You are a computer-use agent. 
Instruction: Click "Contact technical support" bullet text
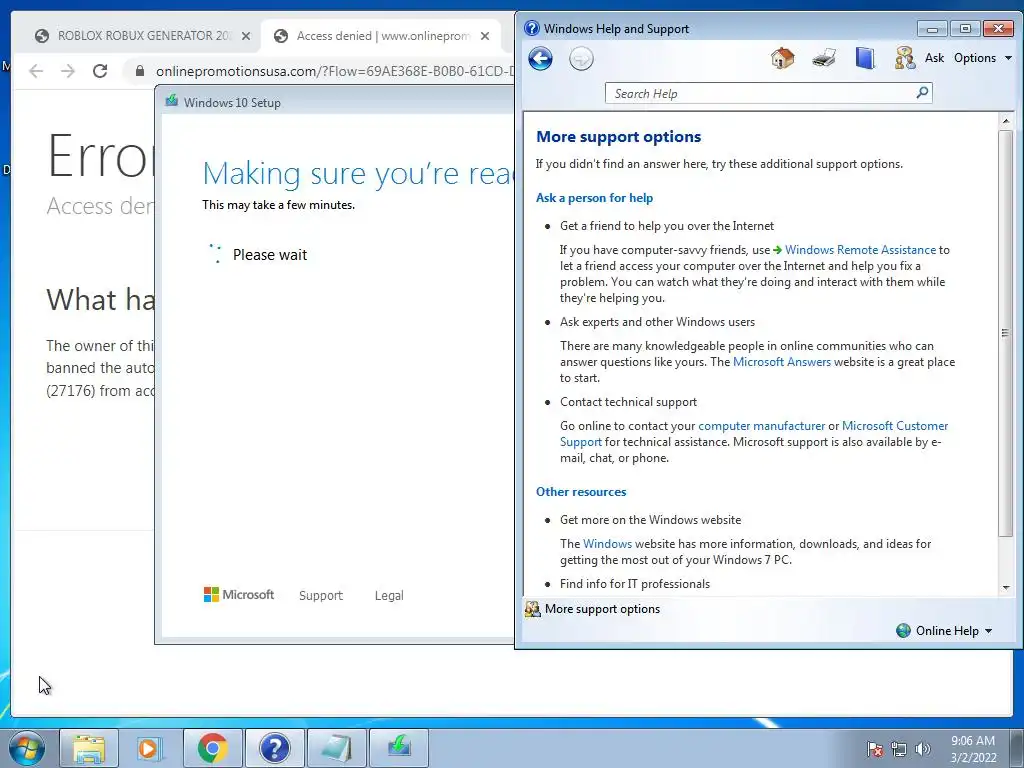pyautogui.click(x=628, y=402)
